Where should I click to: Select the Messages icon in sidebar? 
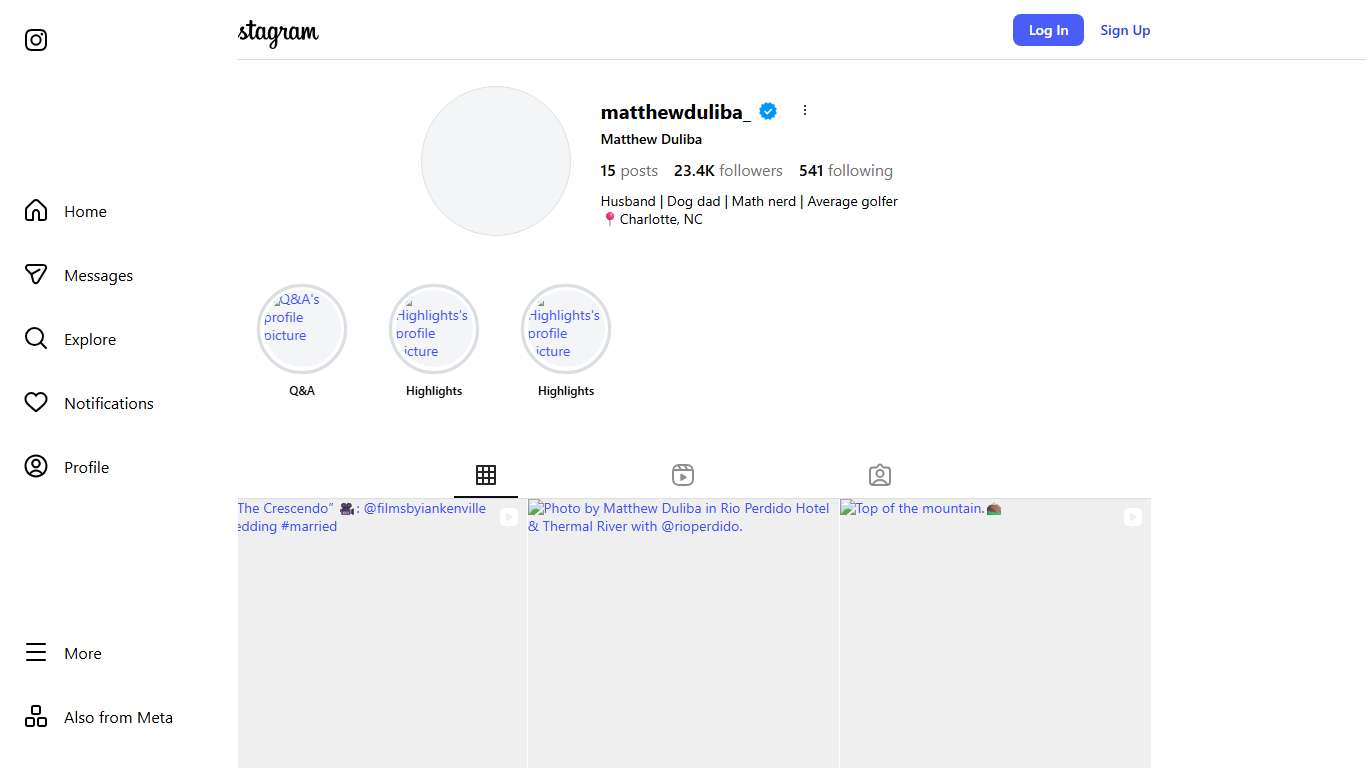35,275
